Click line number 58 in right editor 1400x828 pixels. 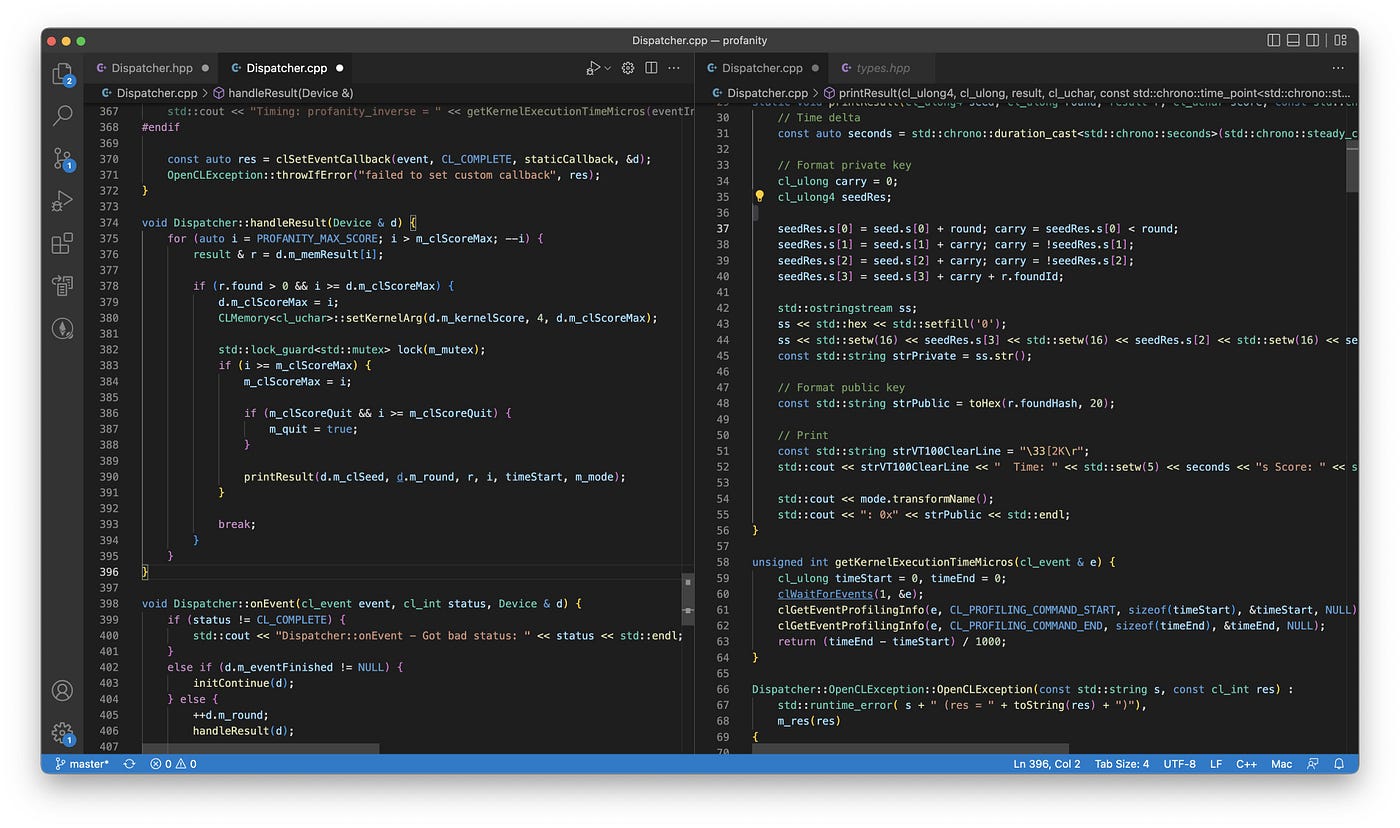click(x=723, y=562)
